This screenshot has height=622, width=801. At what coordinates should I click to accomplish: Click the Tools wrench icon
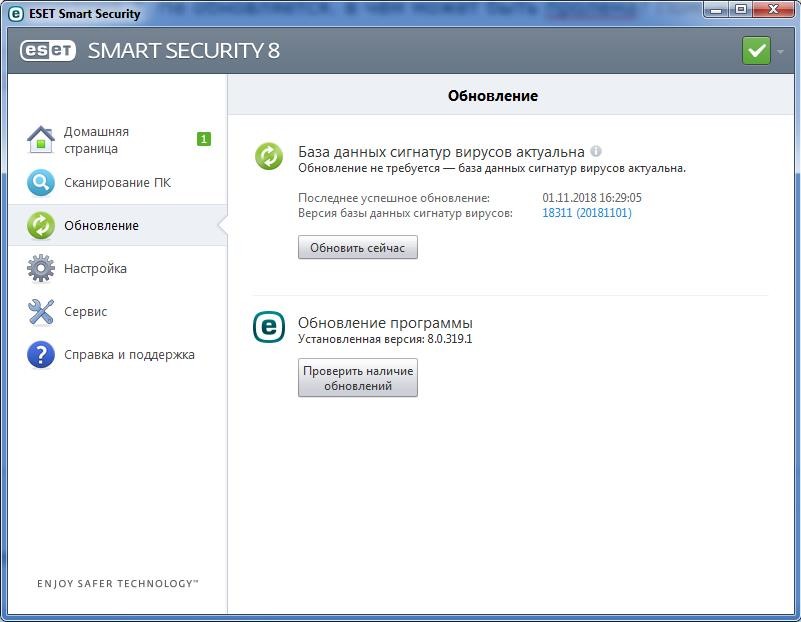[x=41, y=312]
